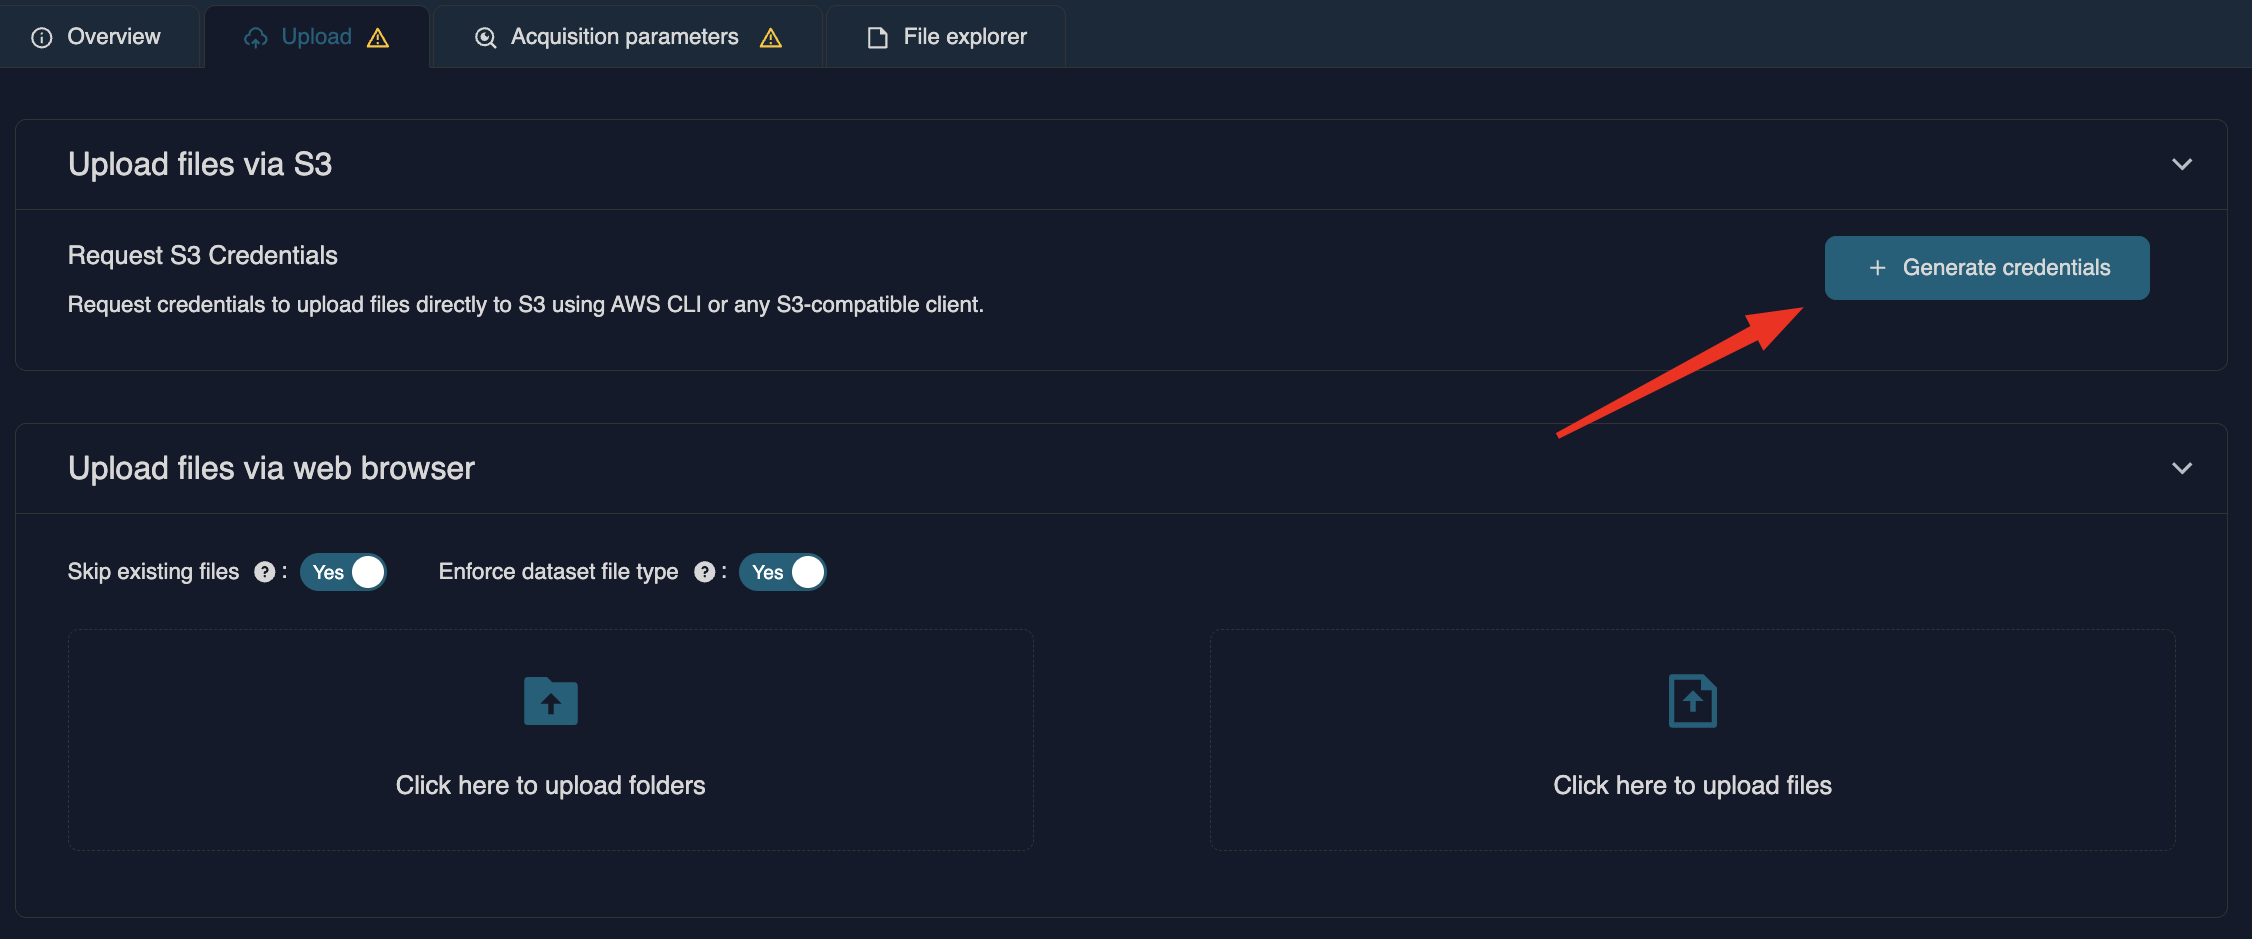
Task: Open the Acquisition parameters tab
Action: [x=625, y=37]
